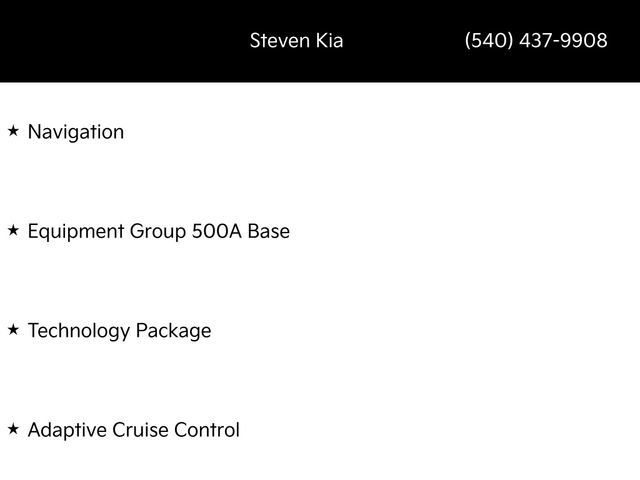Click the star next to Equipment Group 500A Base
The width and height of the screenshot is (640, 480).
coord(13,230)
